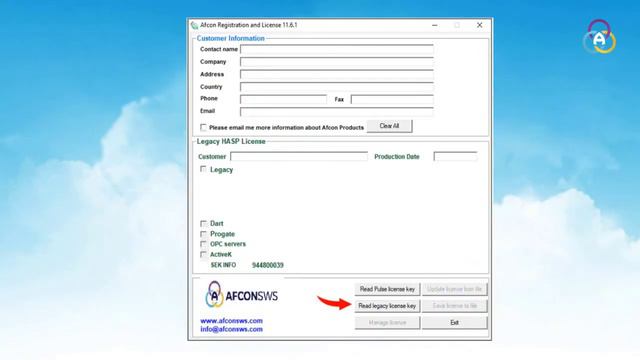The height and width of the screenshot is (360, 640).
Task: Close the Afcon Registration window
Action: [480, 25]
